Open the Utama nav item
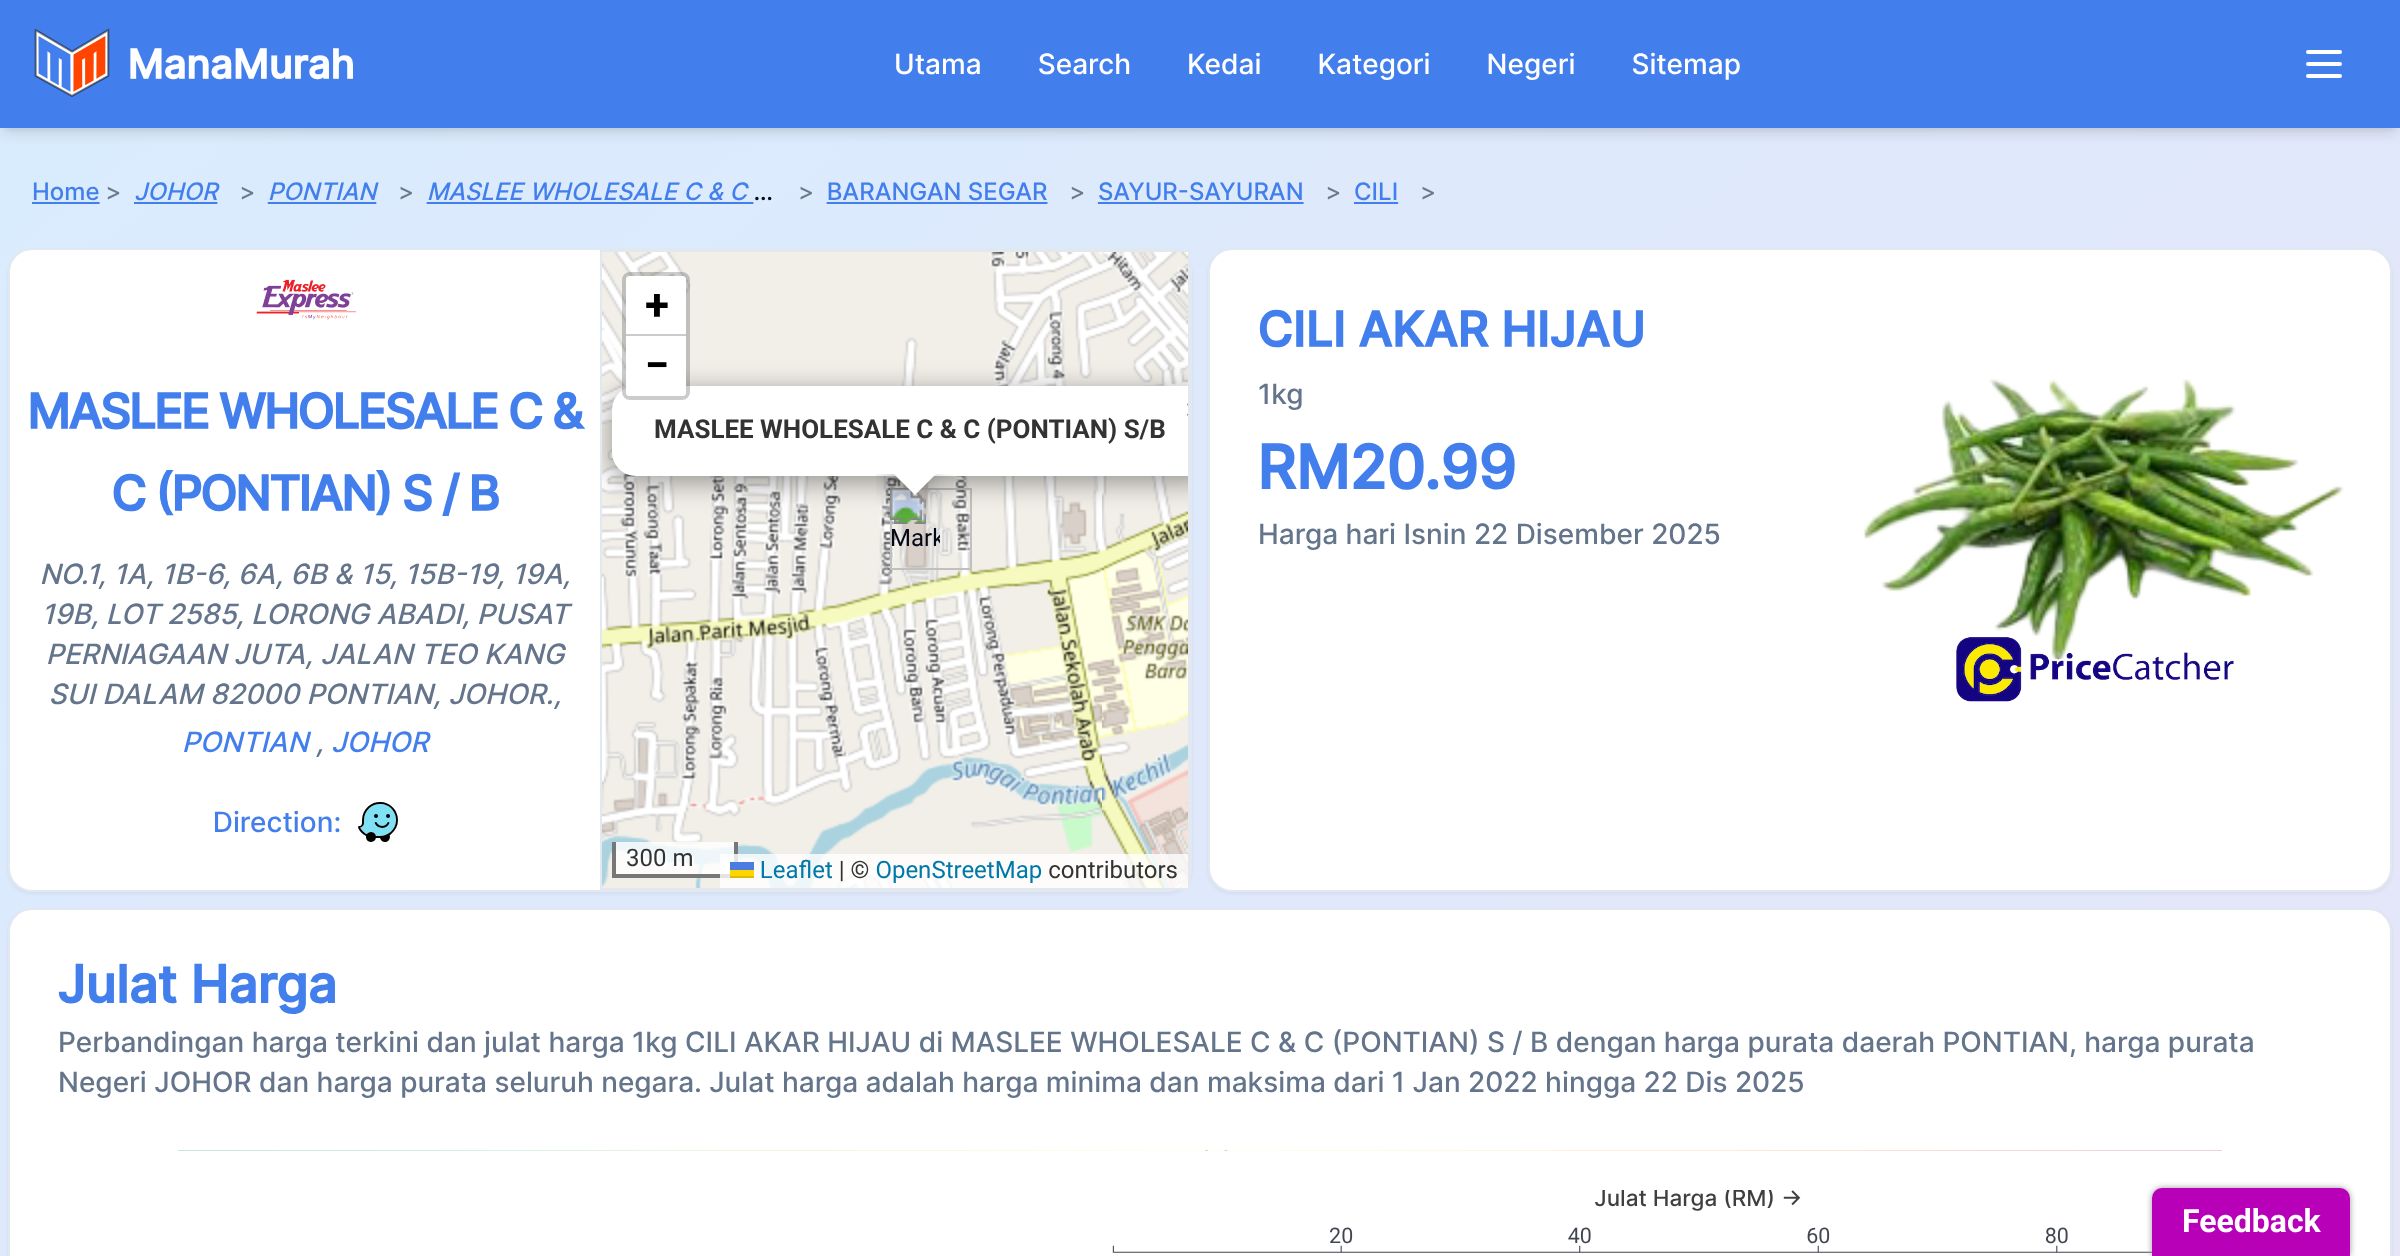This screenshot has width=2400, height=1256. (937, 64)
